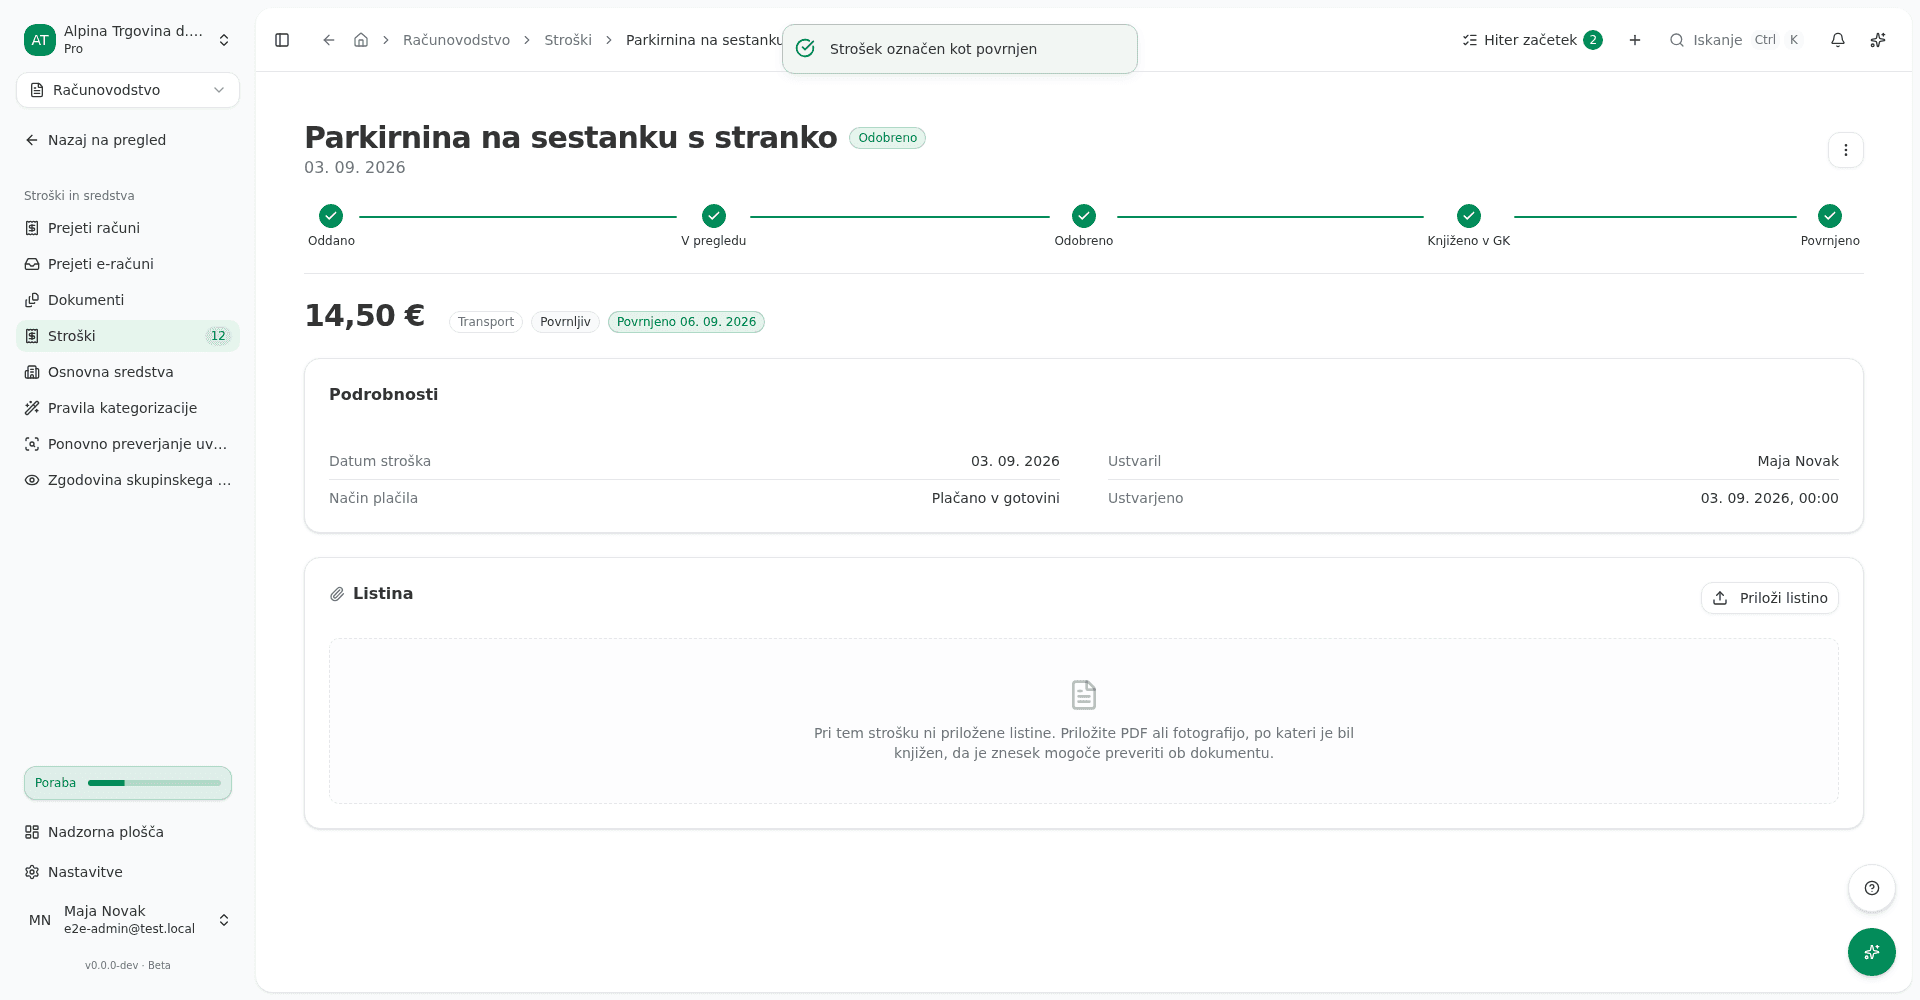This screenshot has width=1920, height=1000.
Task: Click the sparkle AI icon in header
Action: (x=1878, y=40)
